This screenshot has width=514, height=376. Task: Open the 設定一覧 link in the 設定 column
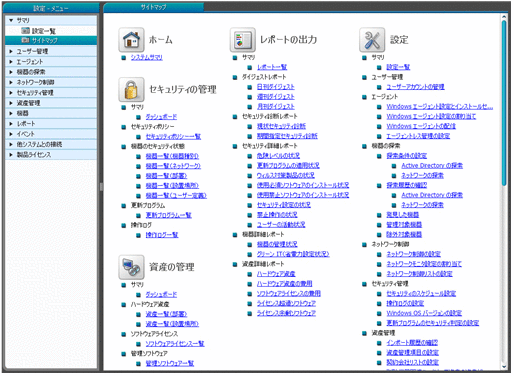[398, 67]
